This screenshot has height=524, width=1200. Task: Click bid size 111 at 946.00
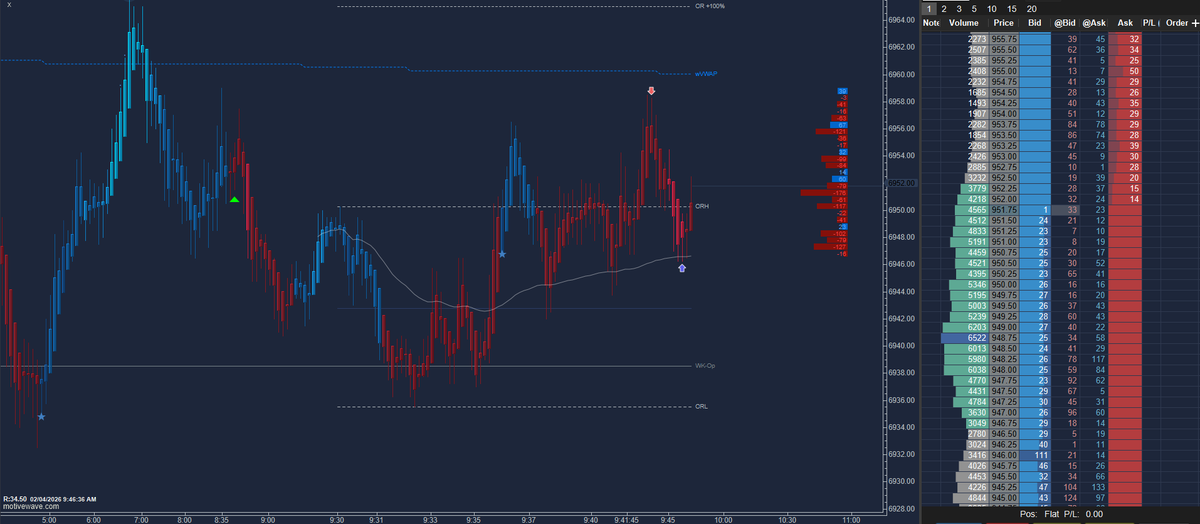tap(1036, 454)
